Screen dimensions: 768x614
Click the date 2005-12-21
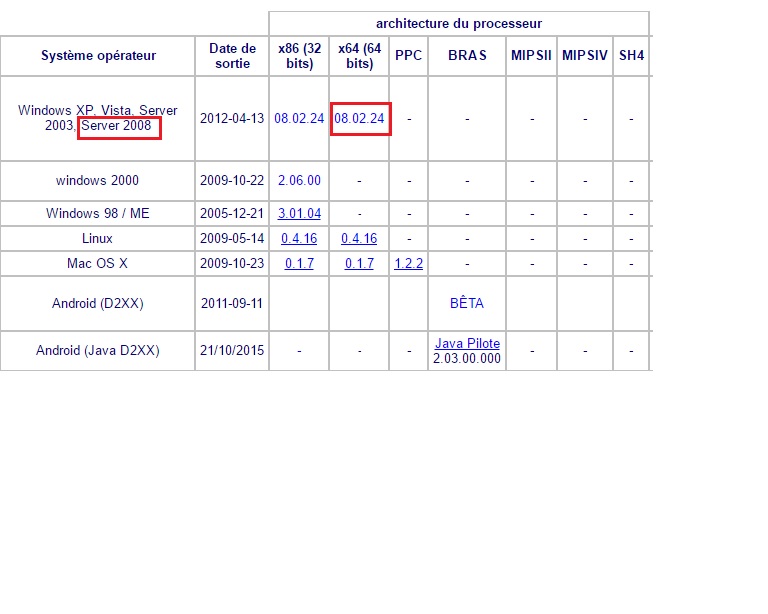pyautogui.click(x=232, y=213)
